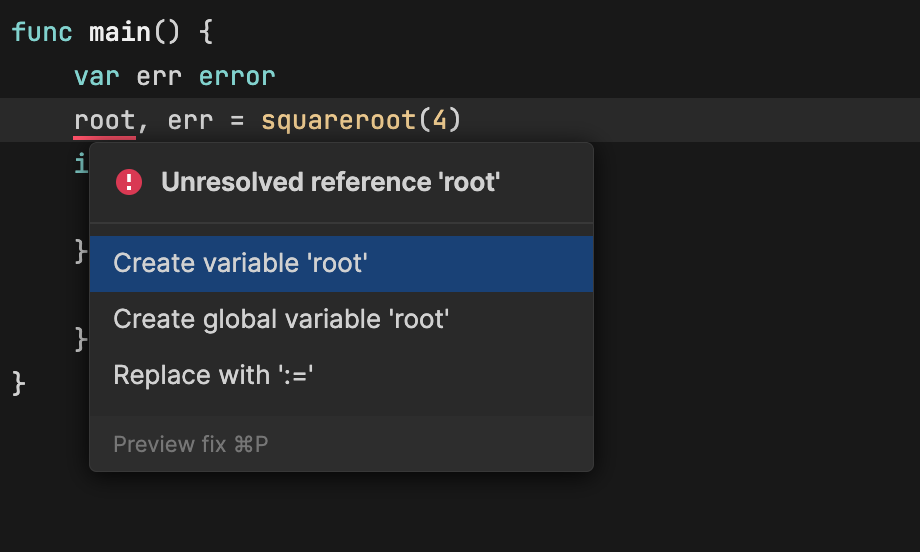Click the "Unresolved reference 'root'" message
This screenshot has width=920, height=552.
pos(330,182)
